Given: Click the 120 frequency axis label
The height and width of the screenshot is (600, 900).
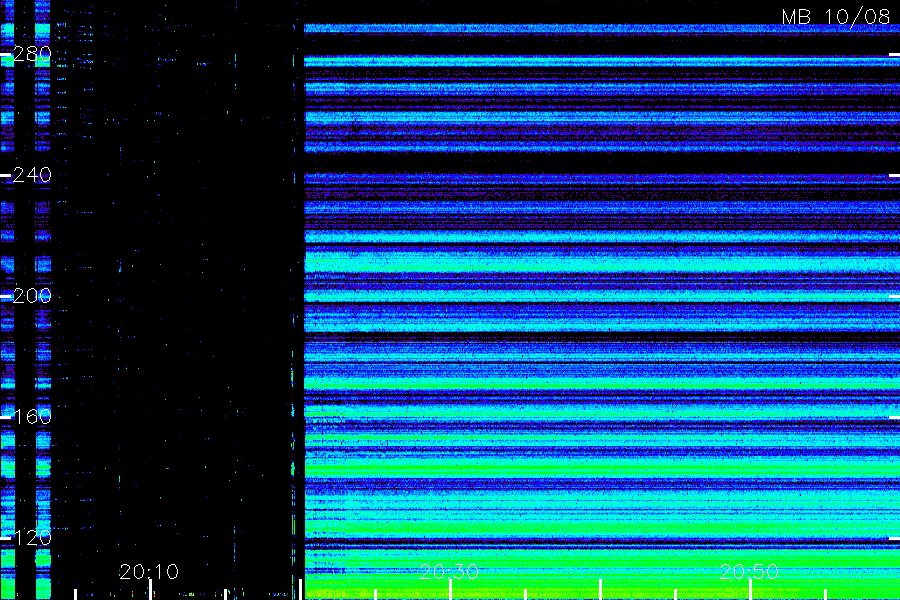Looking at the screenshot, I should (32, 538).
